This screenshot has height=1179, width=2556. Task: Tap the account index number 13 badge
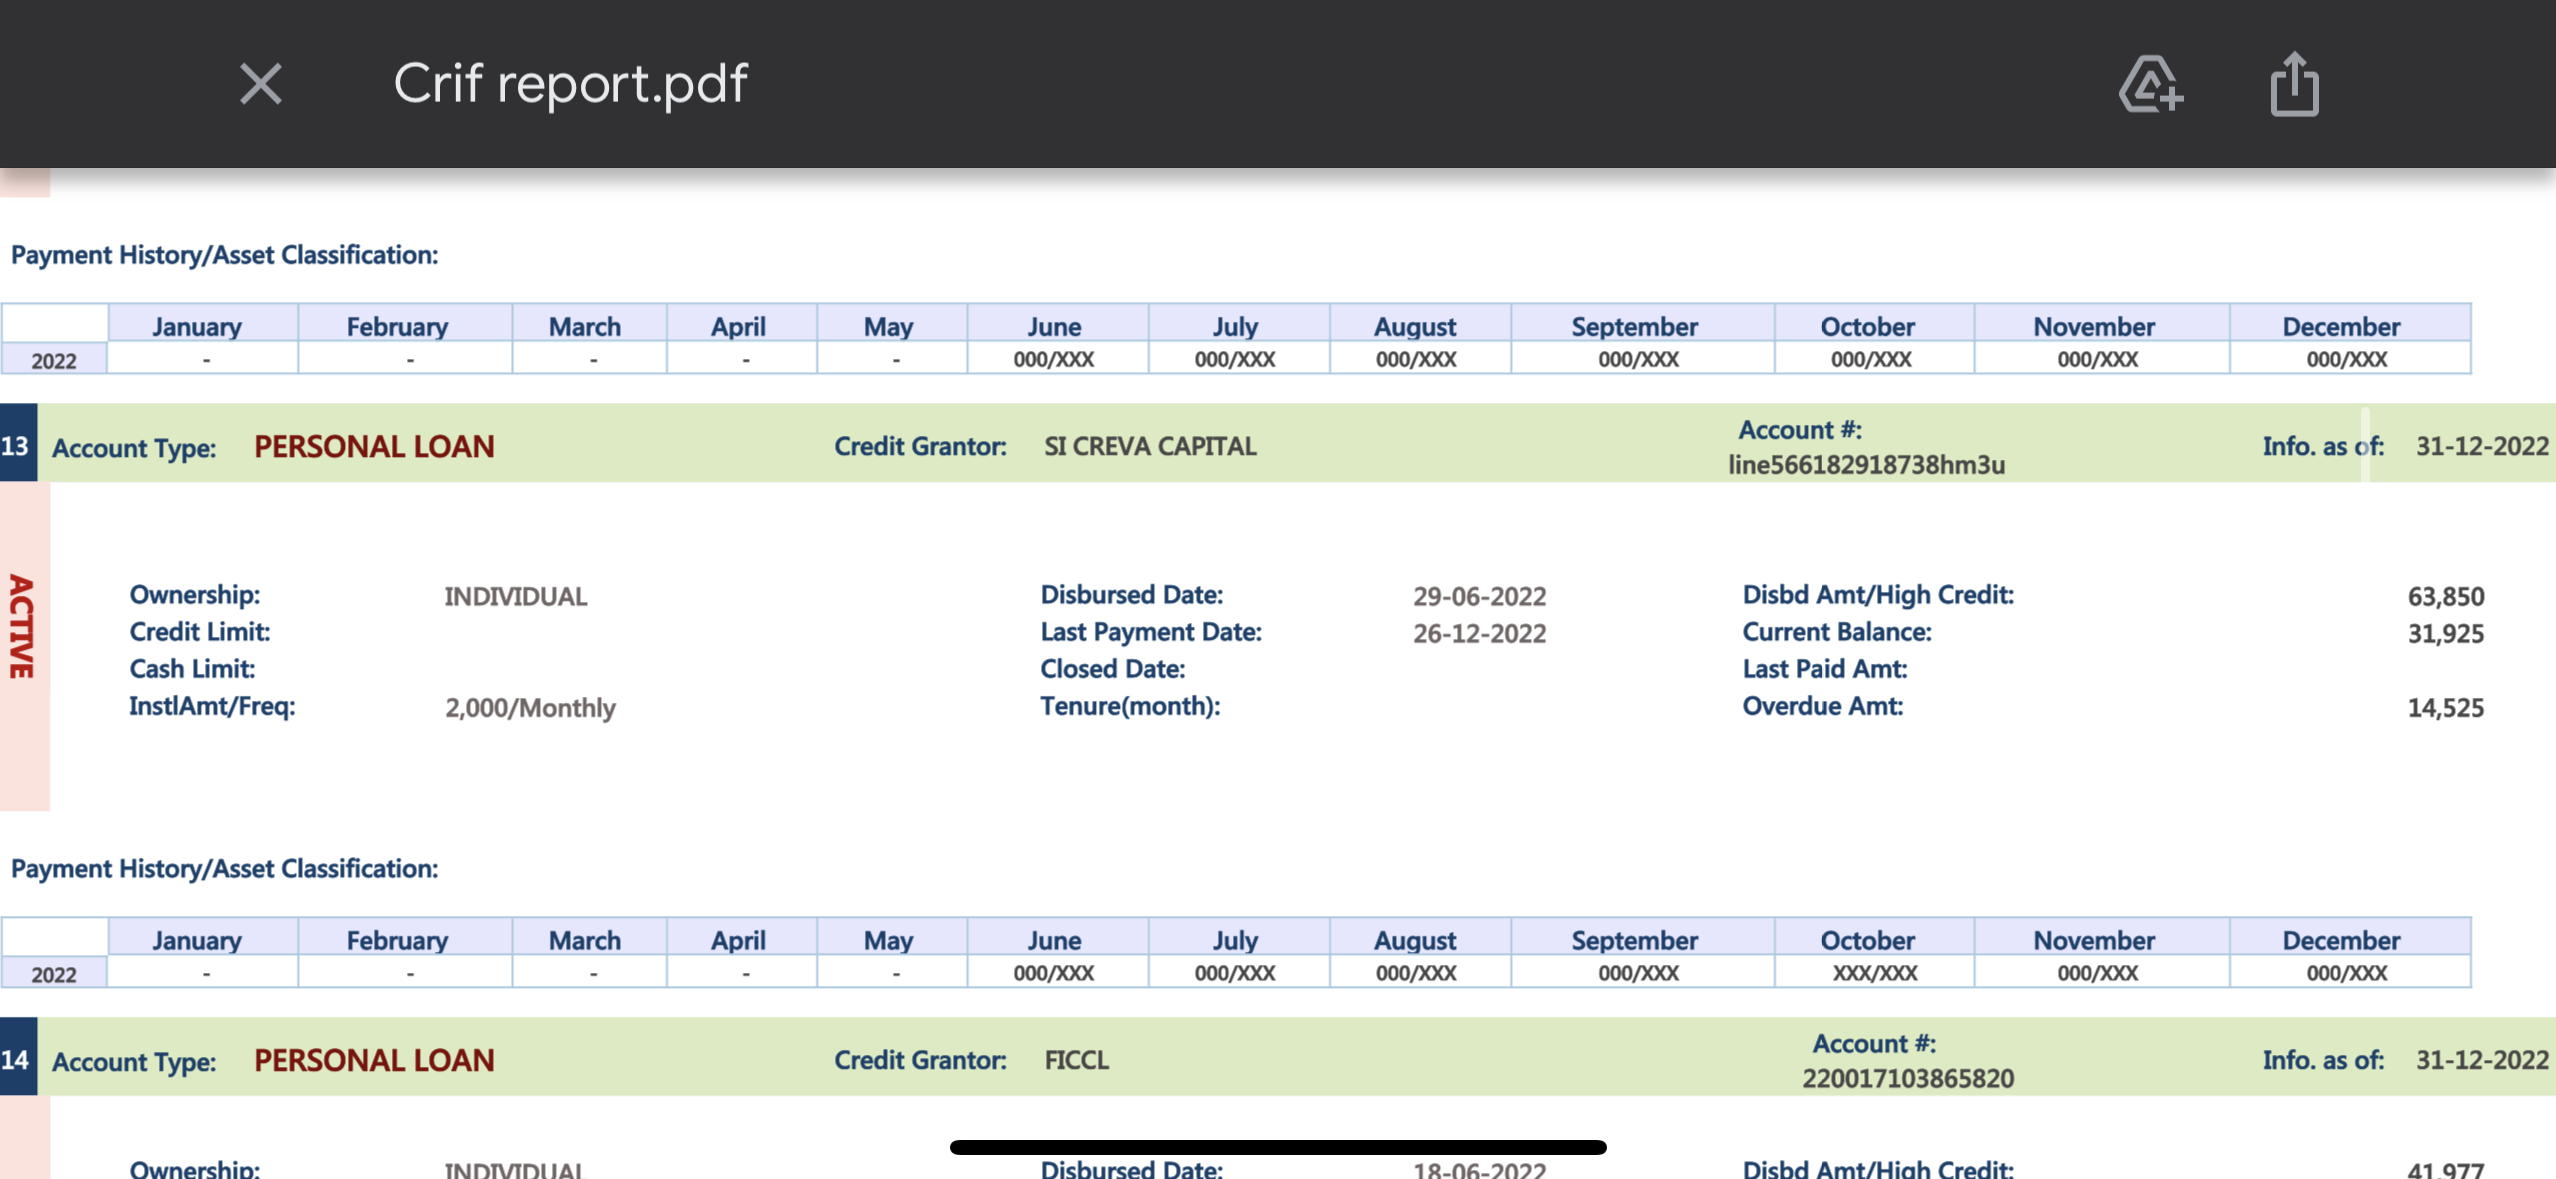tap(17, 445)
